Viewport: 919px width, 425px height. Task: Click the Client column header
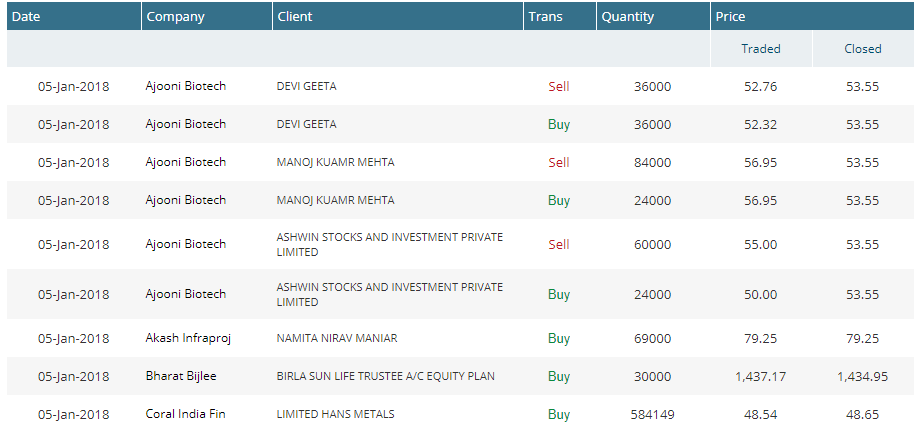point(295,17)
